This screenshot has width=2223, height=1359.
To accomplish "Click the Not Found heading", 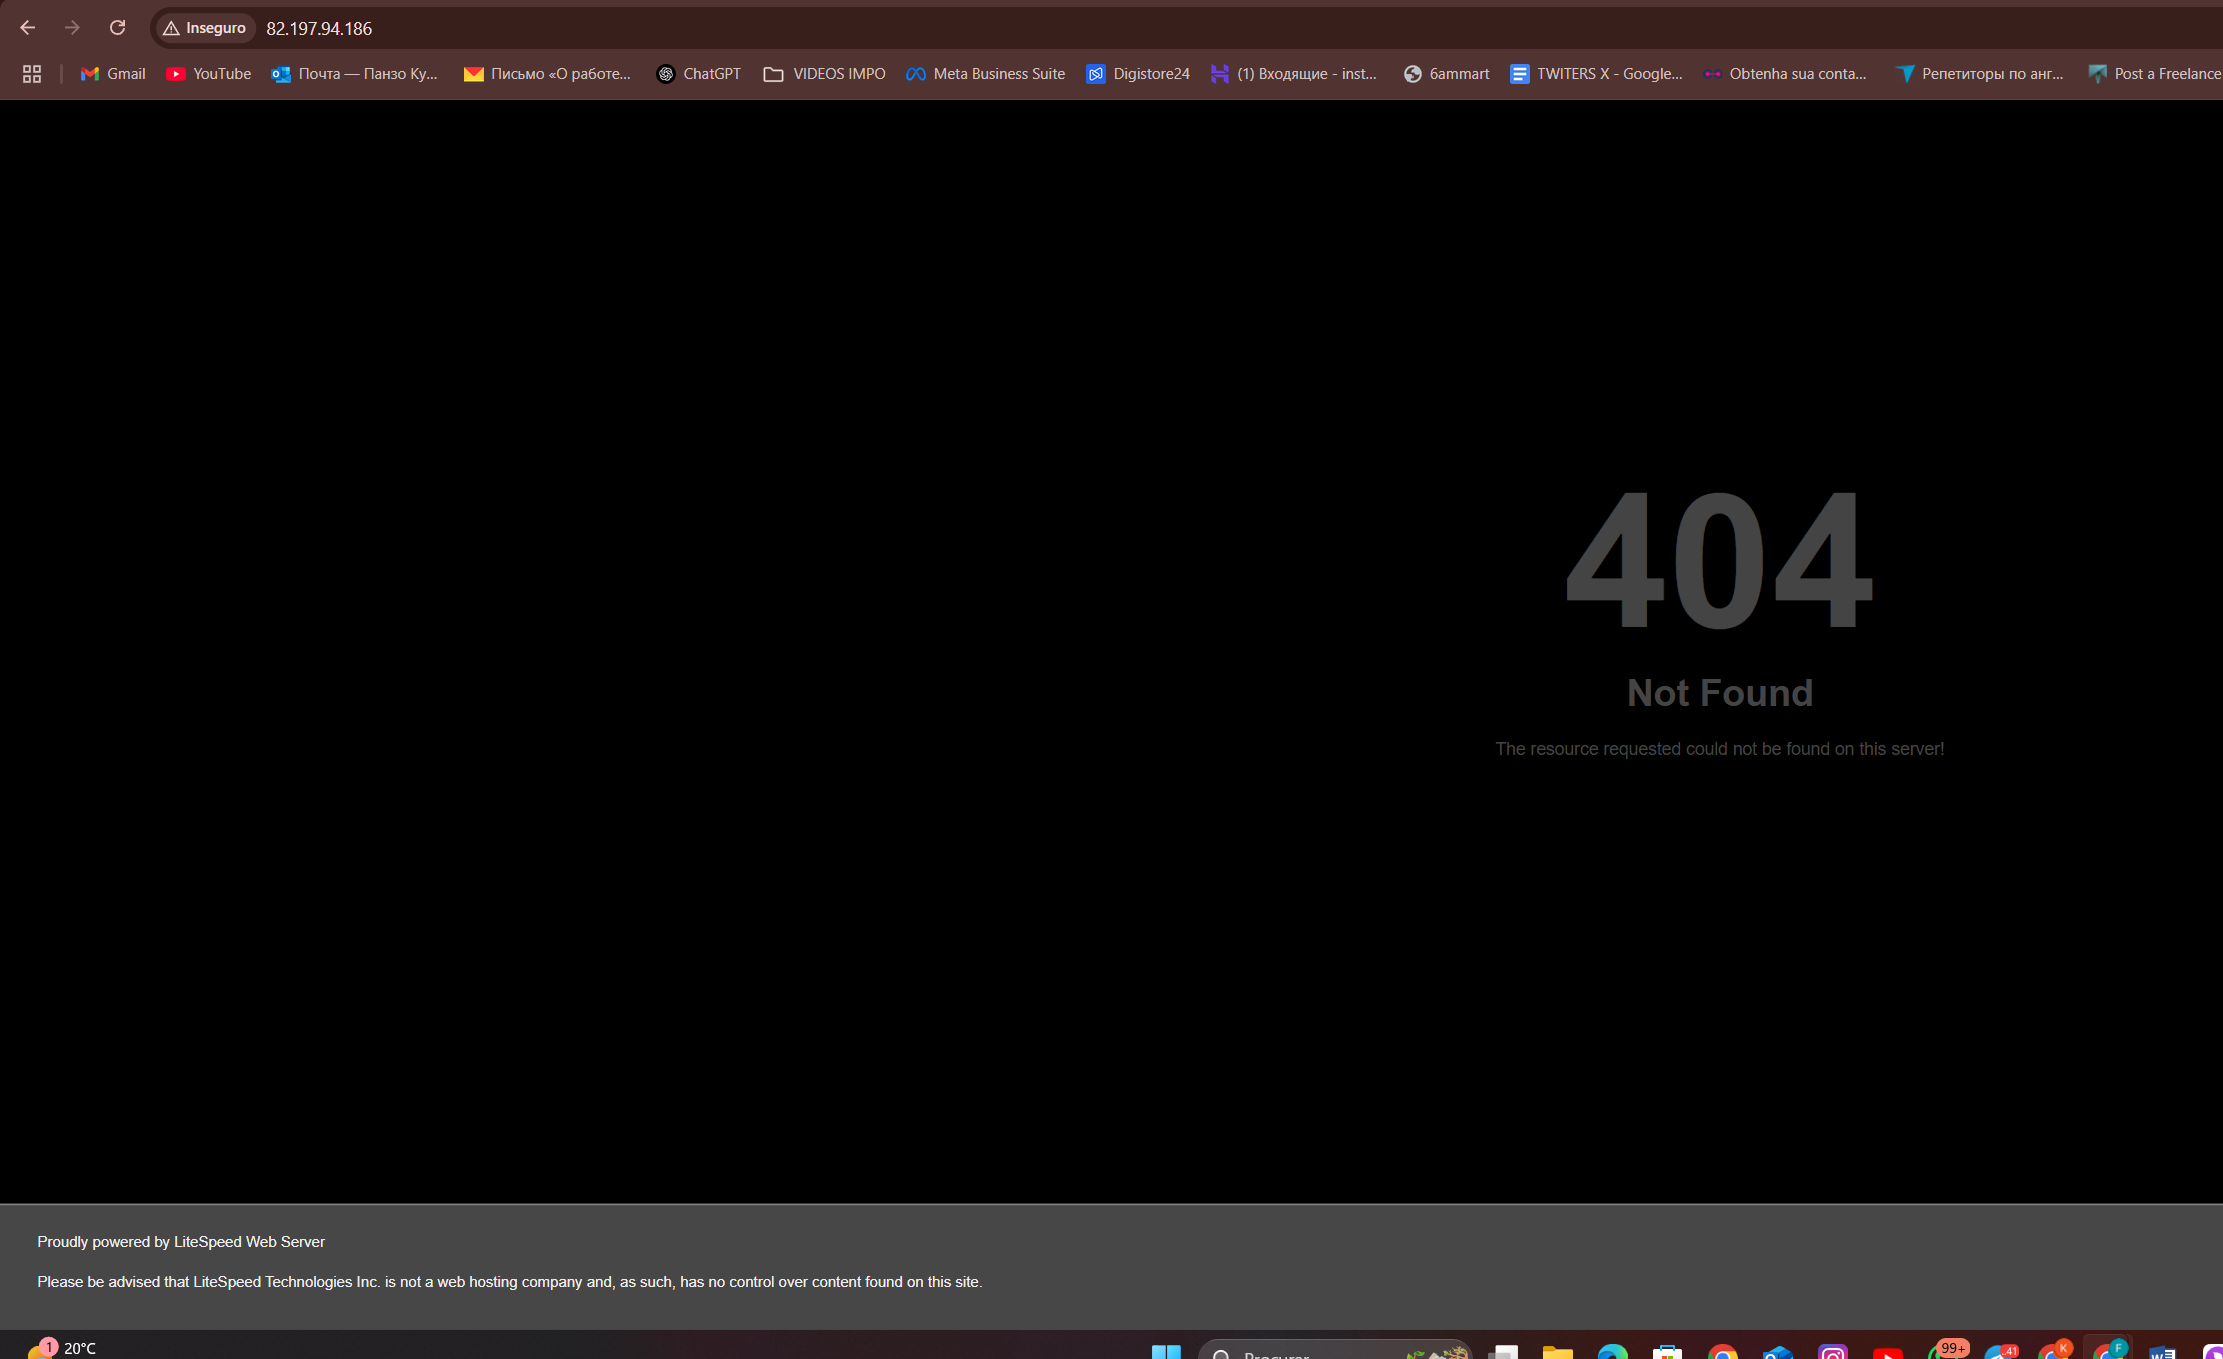I will click(x=1720, y=693).
